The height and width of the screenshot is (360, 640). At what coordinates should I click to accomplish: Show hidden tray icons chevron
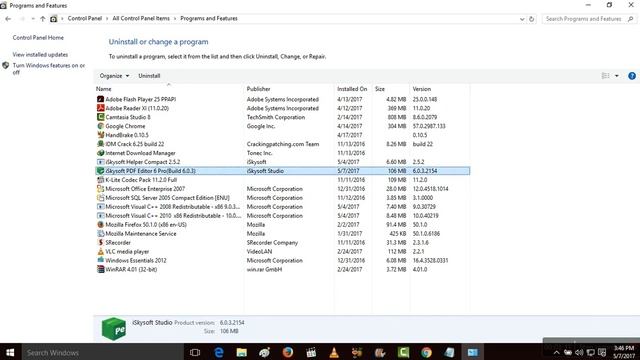tap(556, 353)
